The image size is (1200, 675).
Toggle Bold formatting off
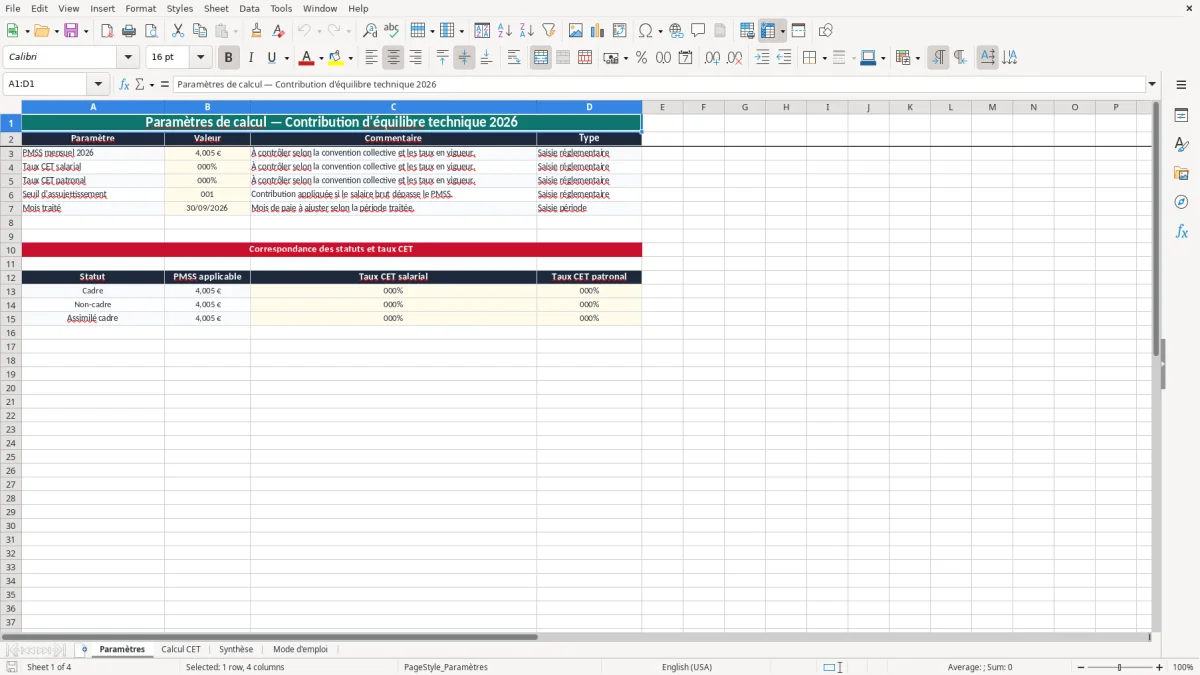click(229, 58)
